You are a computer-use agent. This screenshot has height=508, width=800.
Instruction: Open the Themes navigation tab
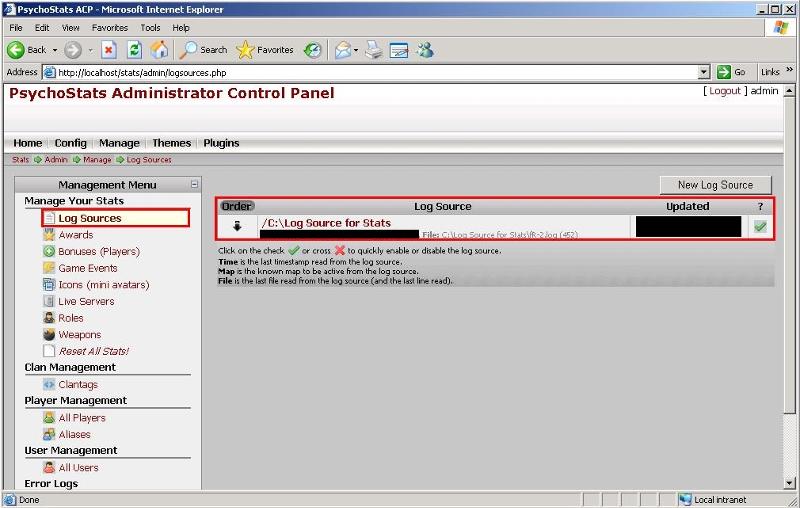(x=171, y=143)
